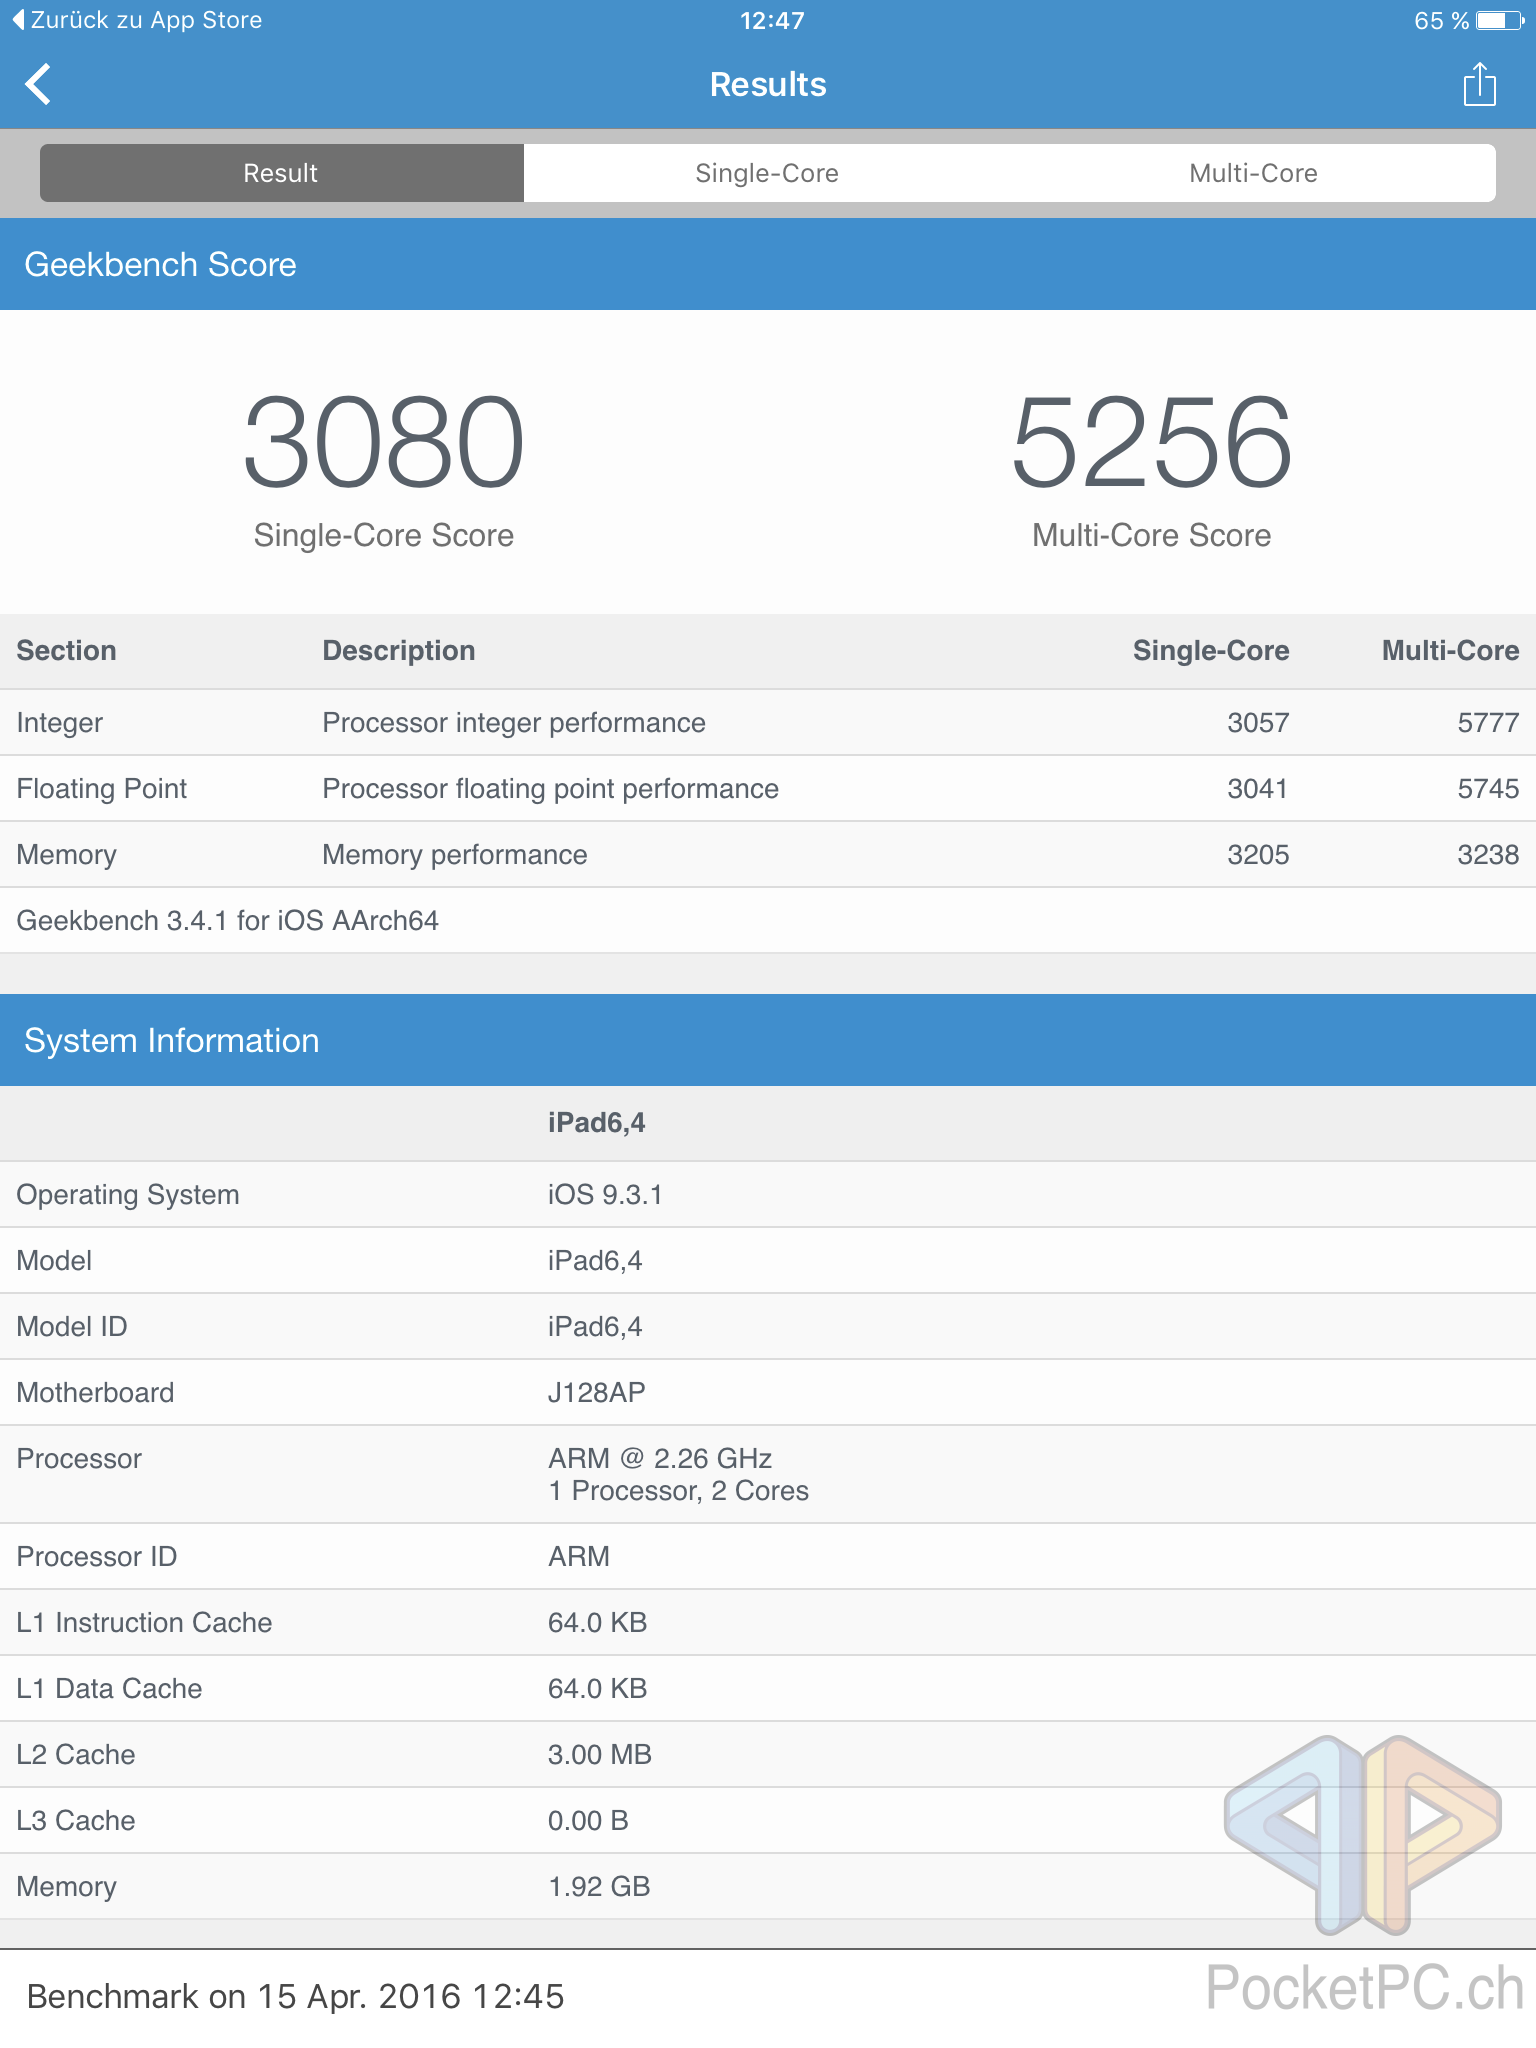Screen dimensions: 1536x2048
Task: Tap the status bar clock showing 12:47
Action: pyautogui.click(x=771, y=20)
